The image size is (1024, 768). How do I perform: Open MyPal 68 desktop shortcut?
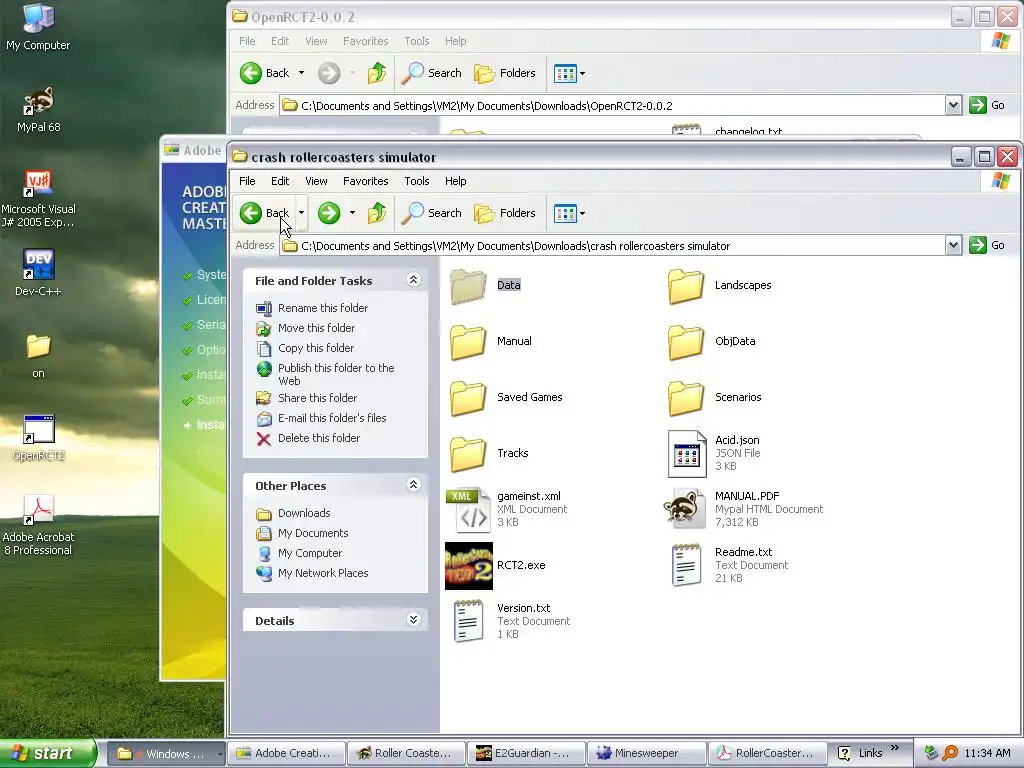(39, 108)
